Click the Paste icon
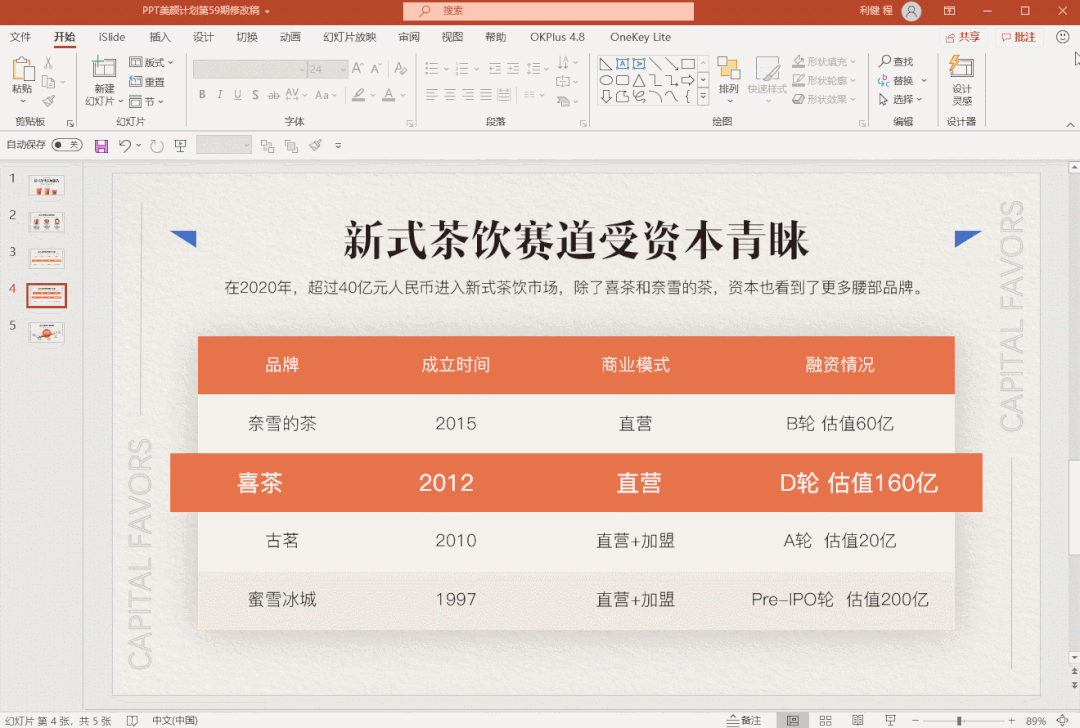Image resolution: width=1080 pixels, height=728 pixels. pos(23,70)
